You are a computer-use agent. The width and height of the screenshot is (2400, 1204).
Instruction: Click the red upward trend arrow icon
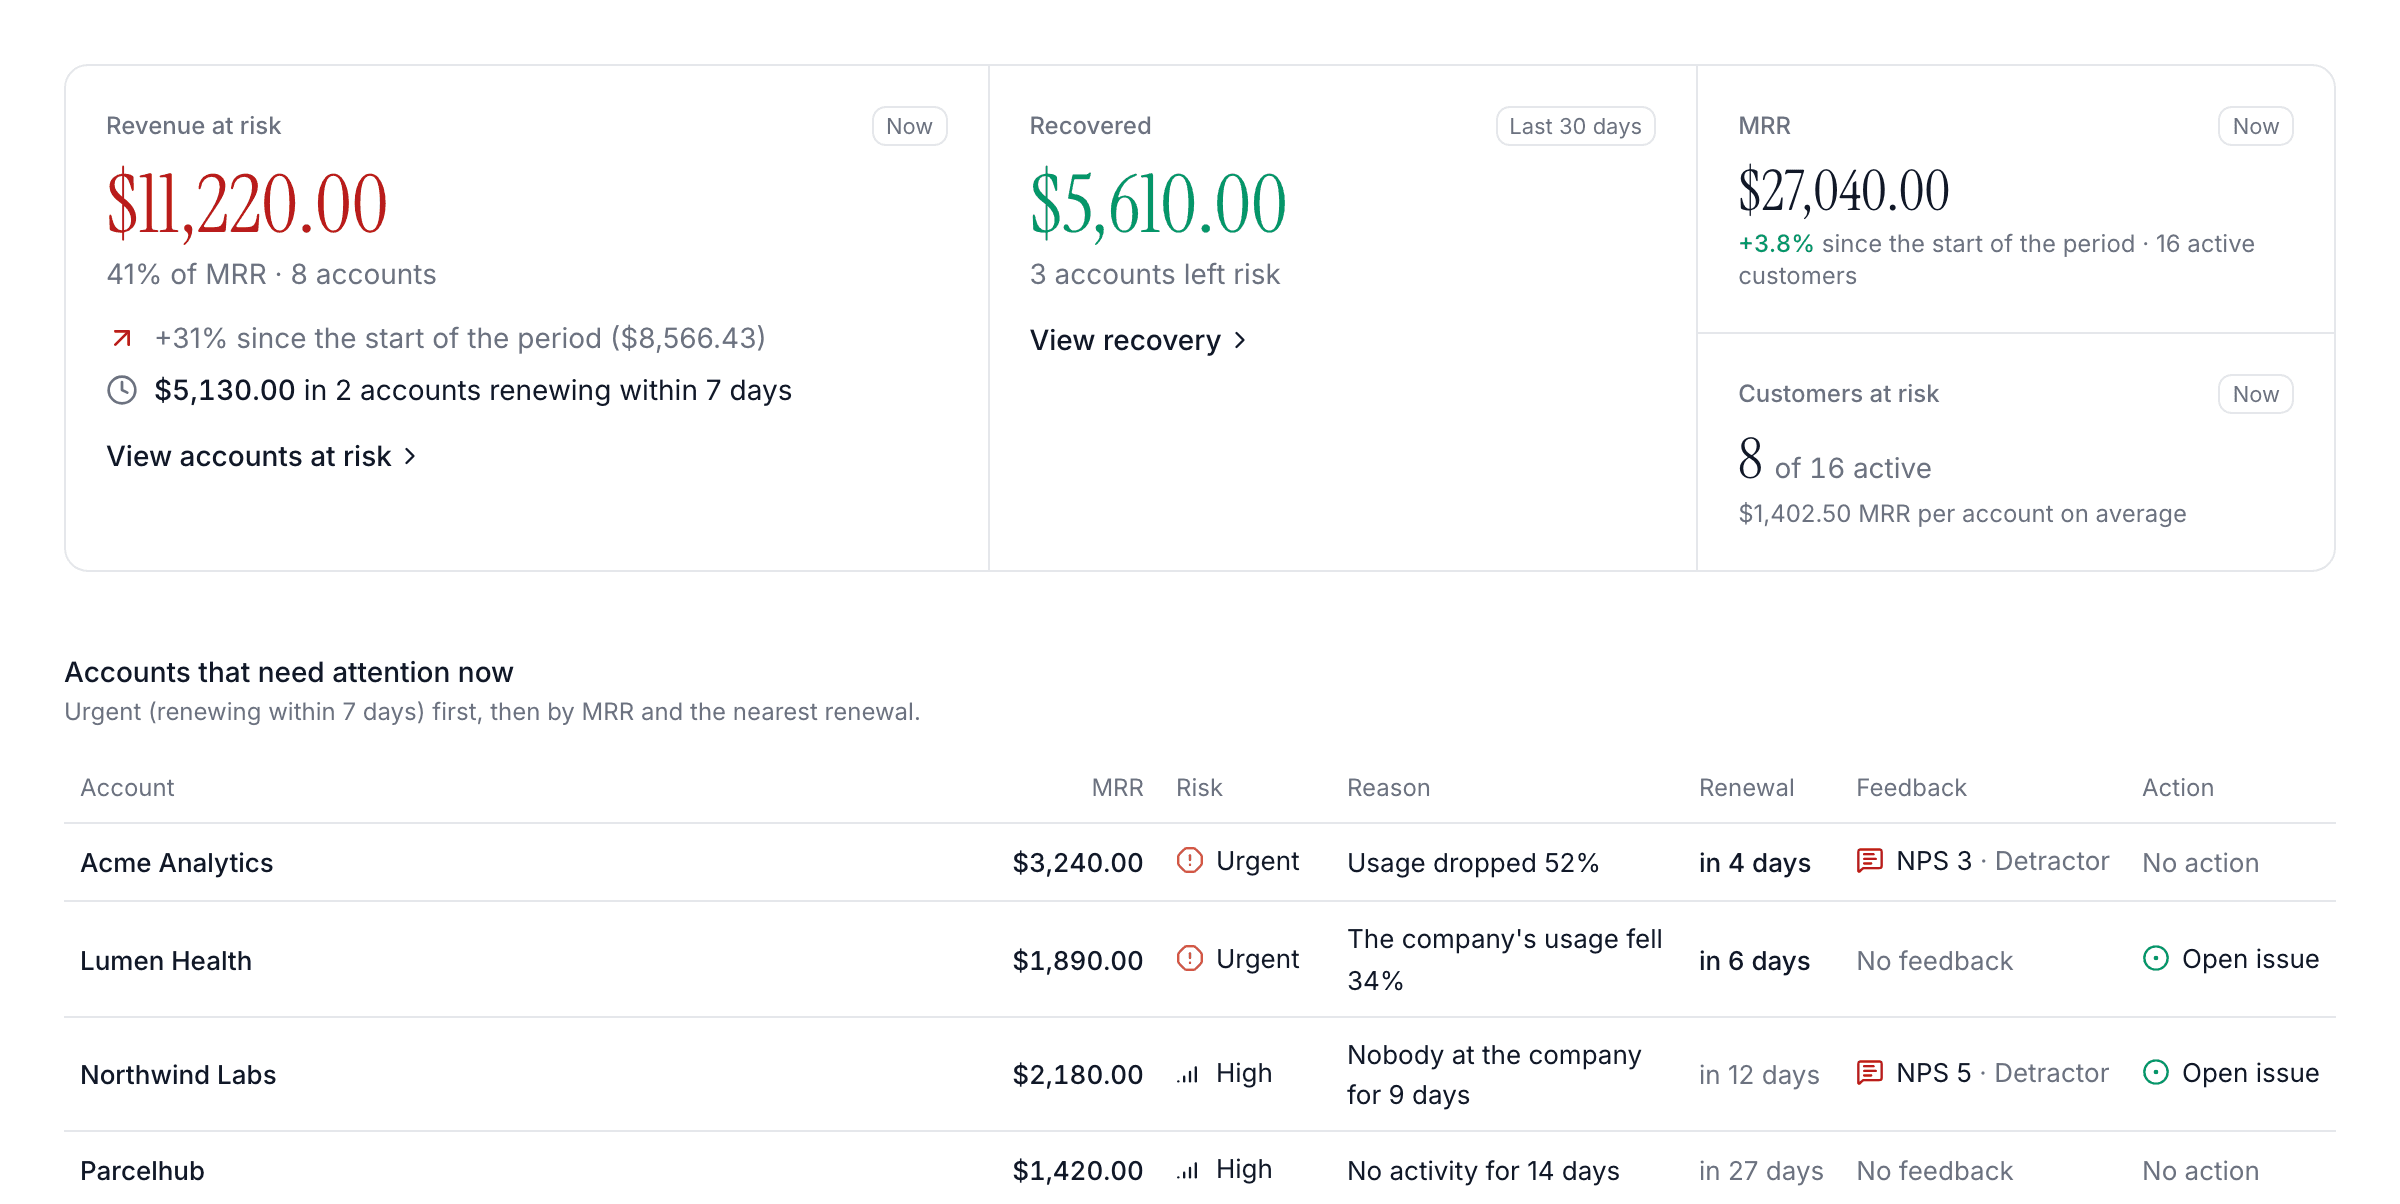tap(122, 338)
